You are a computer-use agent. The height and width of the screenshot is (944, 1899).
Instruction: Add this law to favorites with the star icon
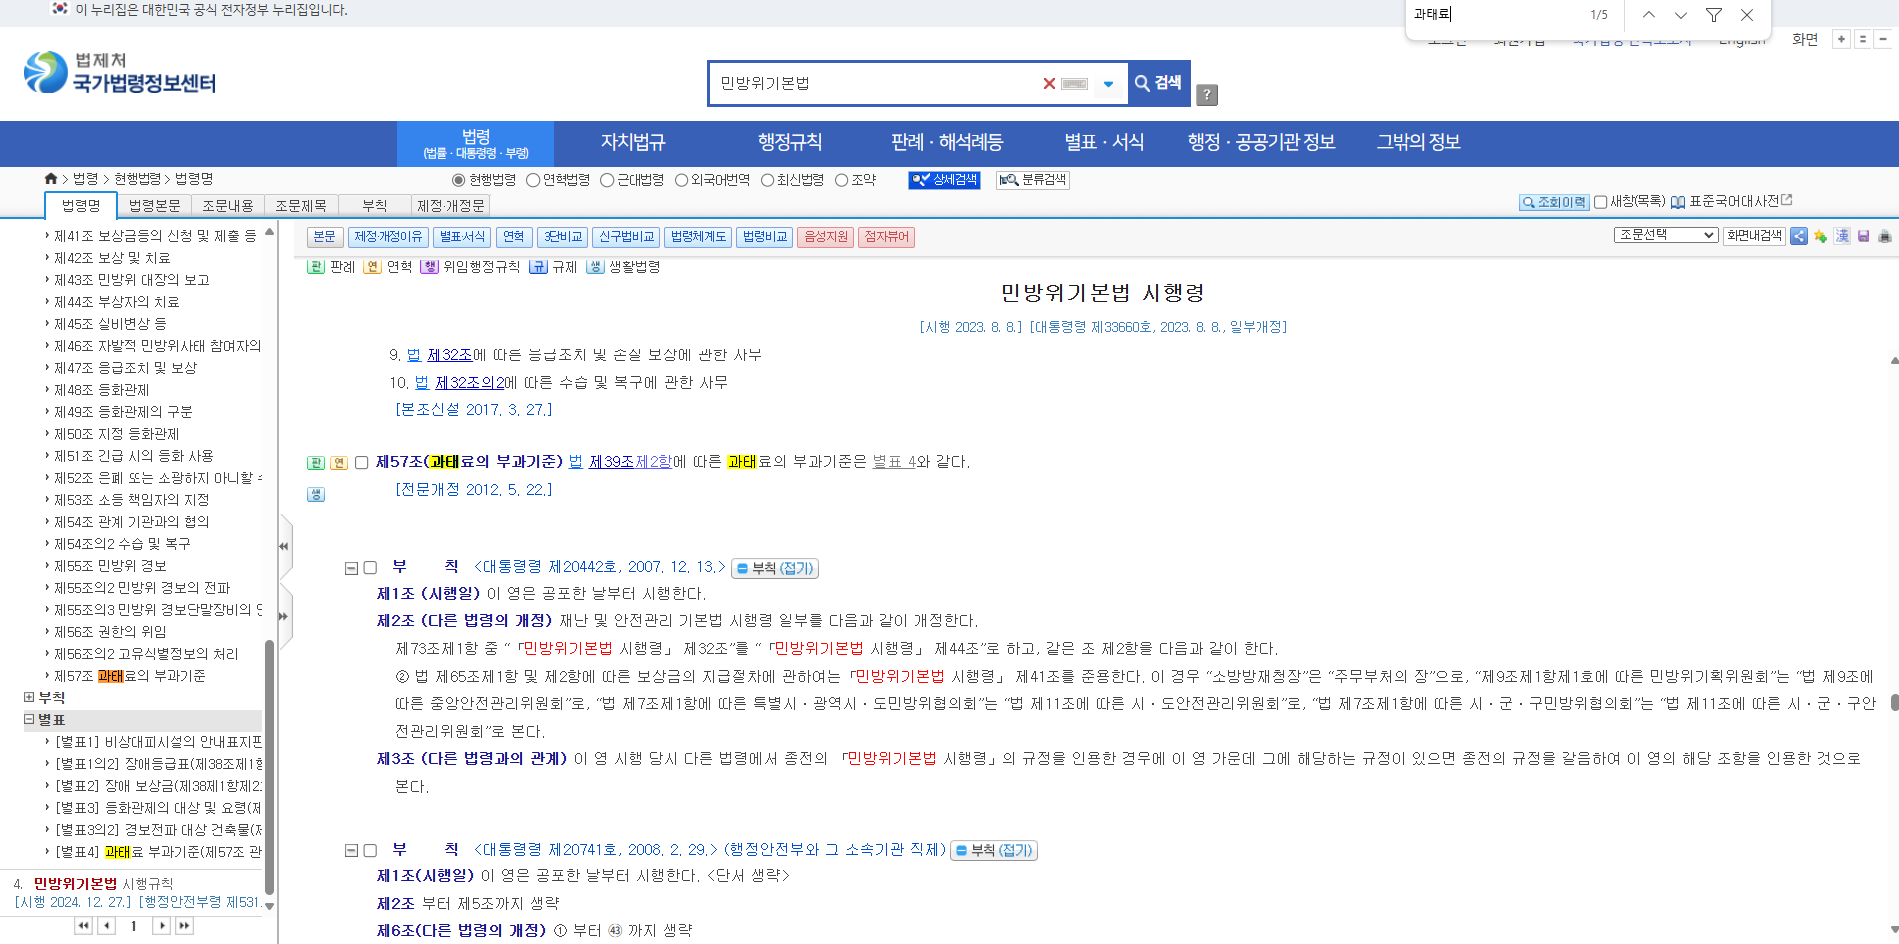point(1821,237)
